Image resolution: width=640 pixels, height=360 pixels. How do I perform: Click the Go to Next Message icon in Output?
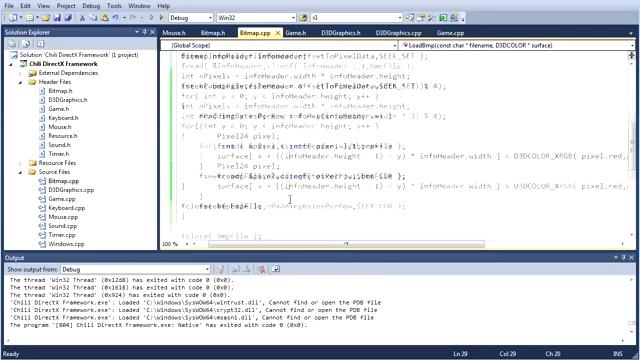pyautogui.click(x=247, y=269)
